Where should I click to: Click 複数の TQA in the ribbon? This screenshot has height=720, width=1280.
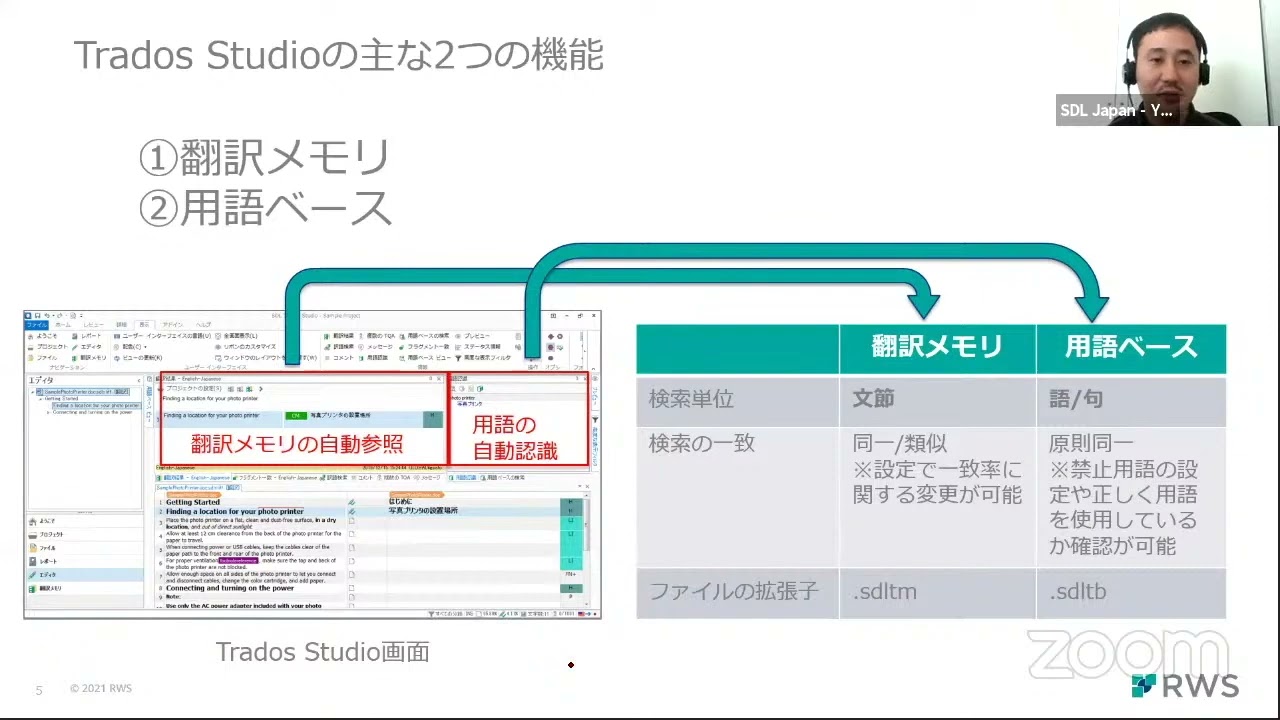point(377,336)
